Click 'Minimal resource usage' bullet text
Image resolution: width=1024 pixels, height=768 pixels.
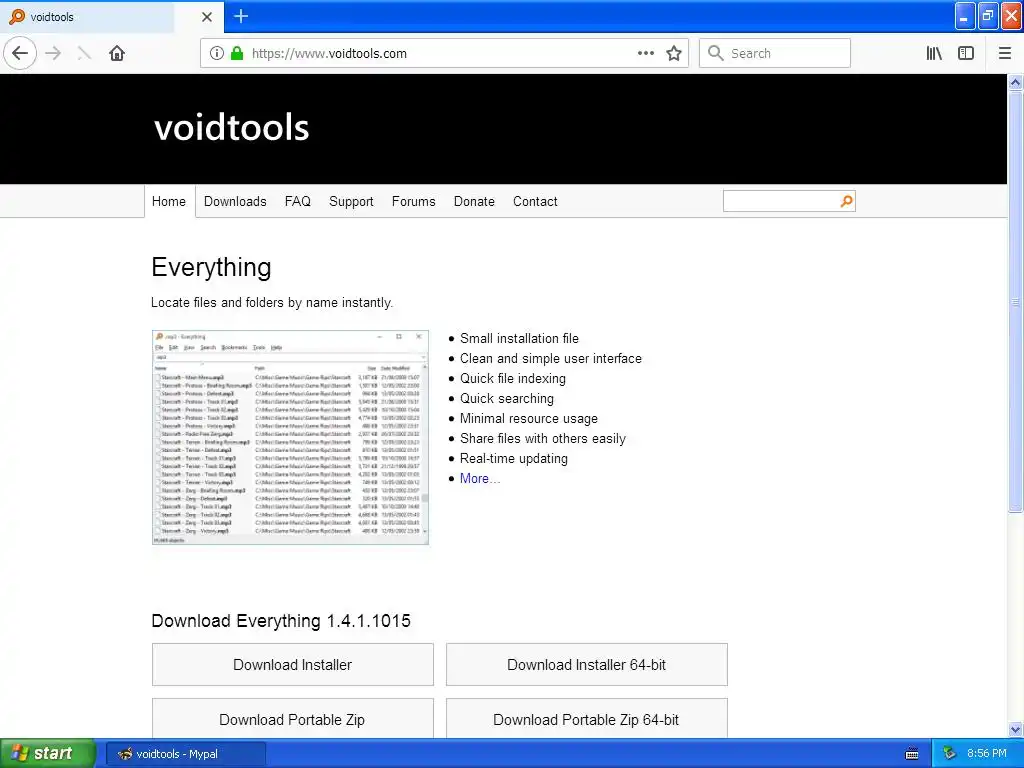tap(528, 419)
